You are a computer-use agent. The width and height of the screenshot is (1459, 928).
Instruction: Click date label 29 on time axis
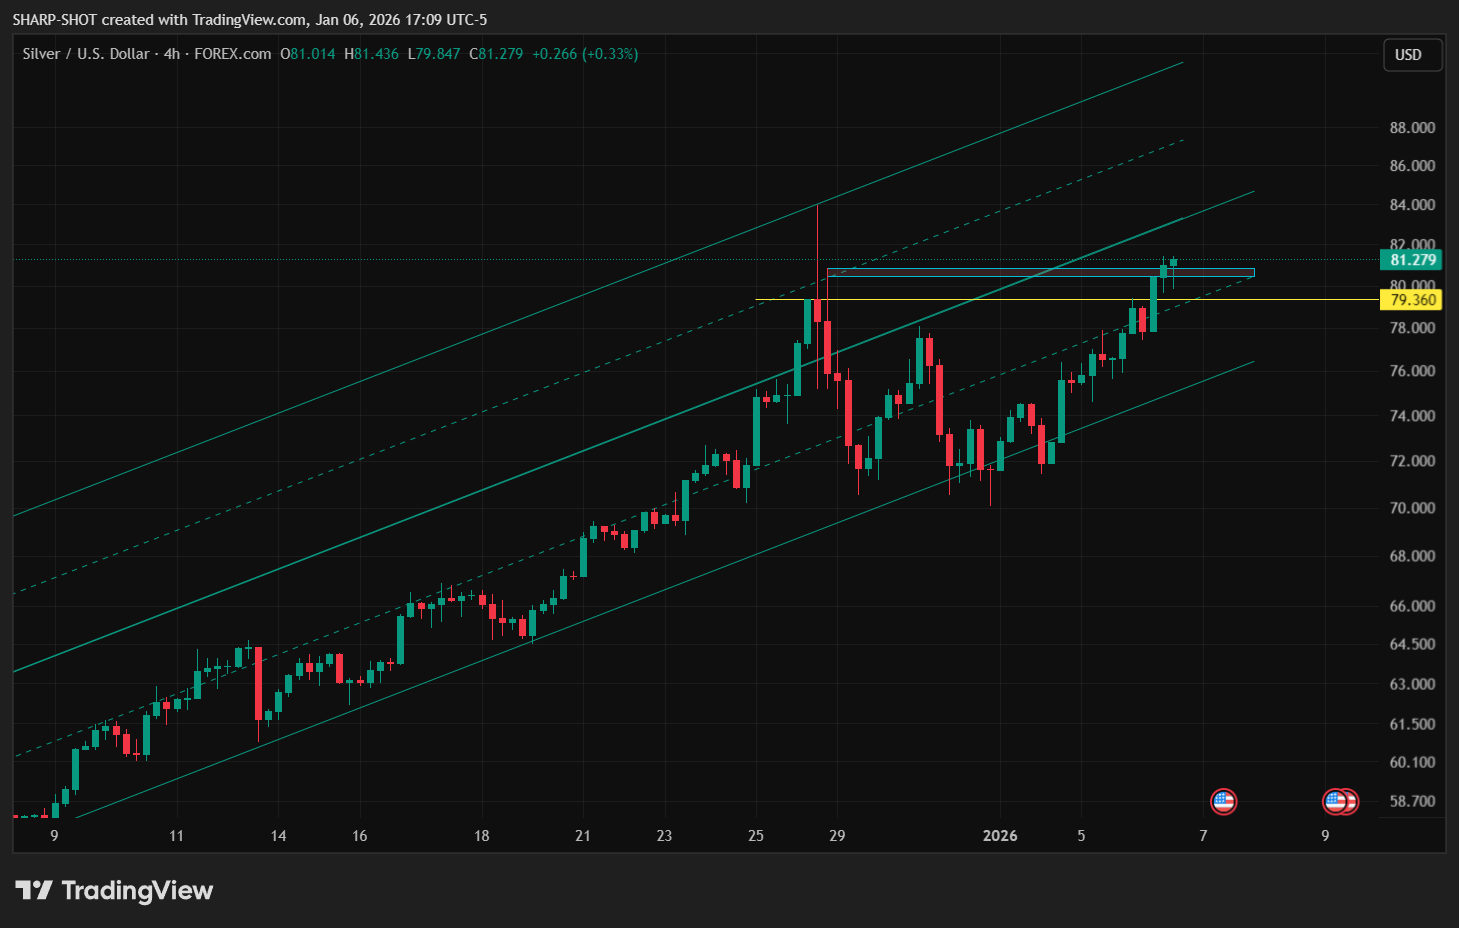click(x=837, y=836)
